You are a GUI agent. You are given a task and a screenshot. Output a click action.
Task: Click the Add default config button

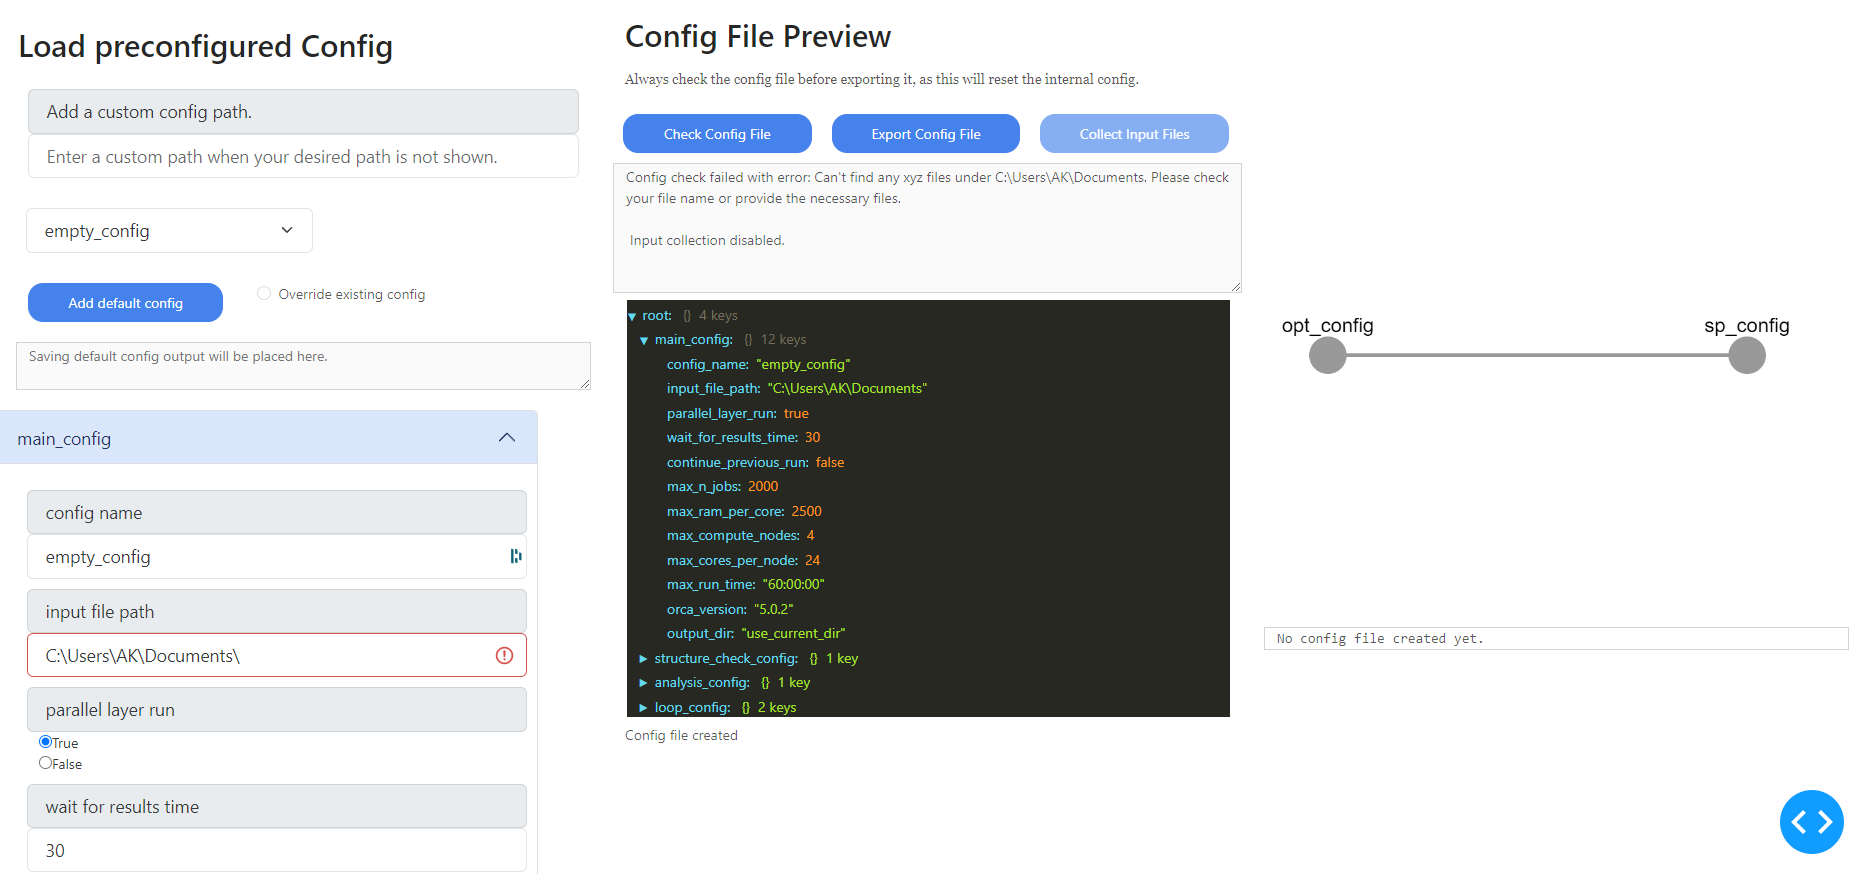pyautogui.click(x=125, y=303)
